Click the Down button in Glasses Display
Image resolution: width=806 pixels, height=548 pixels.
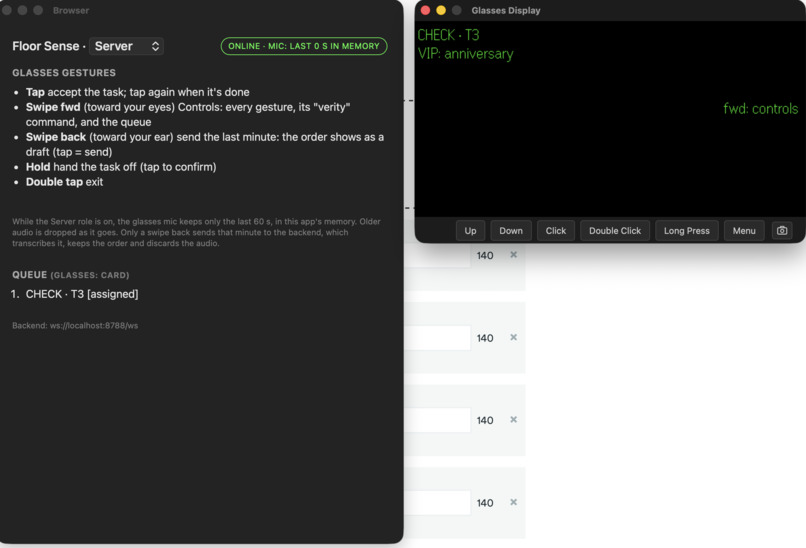pos(511,231)
